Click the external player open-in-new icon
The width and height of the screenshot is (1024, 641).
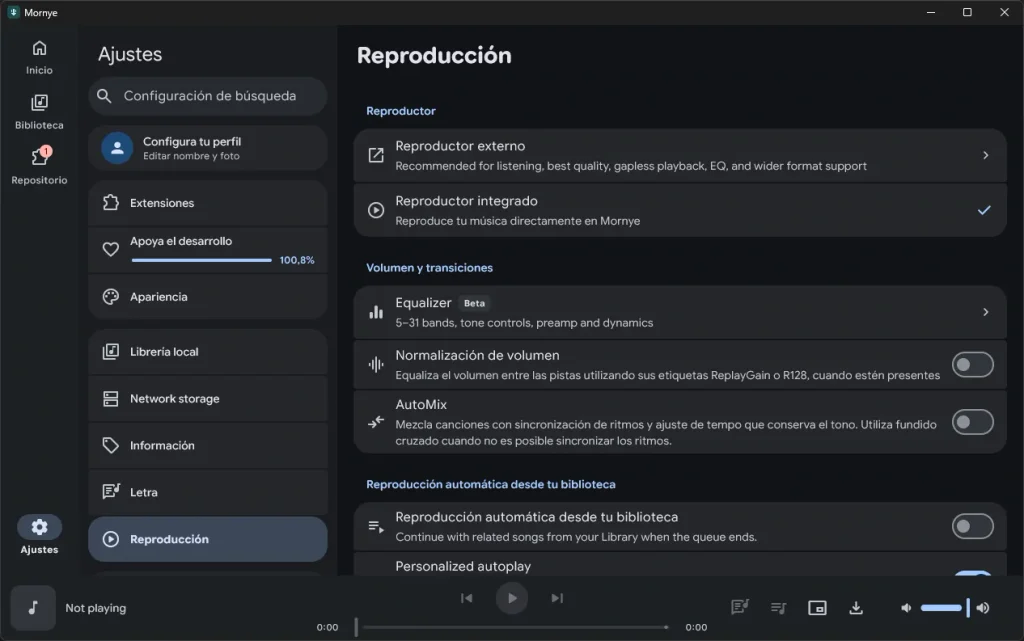(x=376, y=155)
